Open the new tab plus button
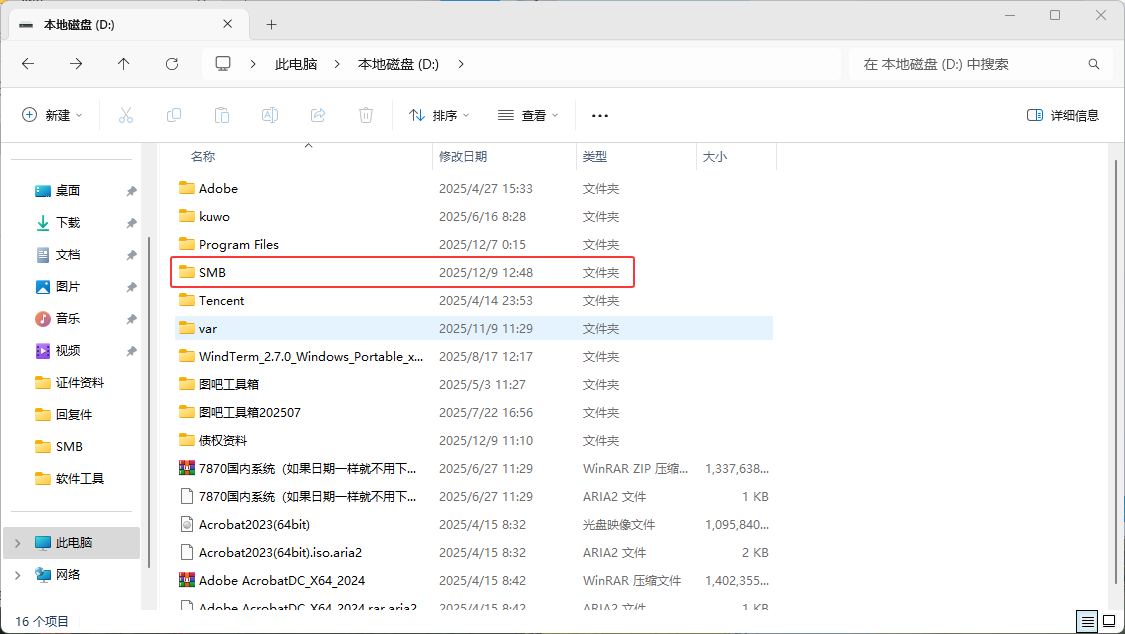This screenshot has width=1125, height=634. 271,24
